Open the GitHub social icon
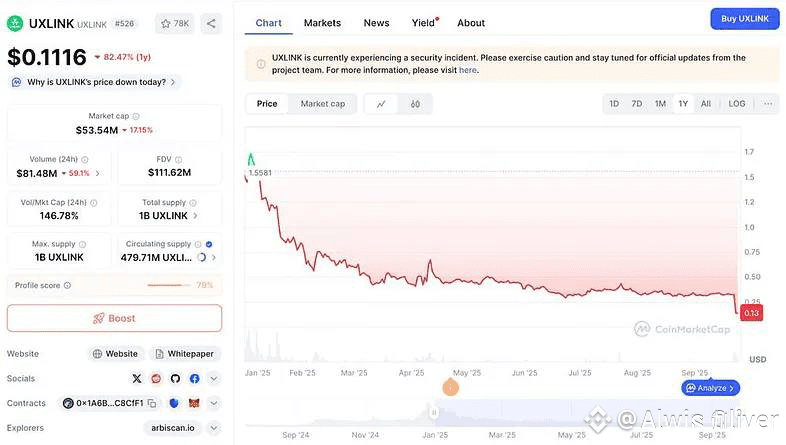The image size is (786, 445). [175, 378]
